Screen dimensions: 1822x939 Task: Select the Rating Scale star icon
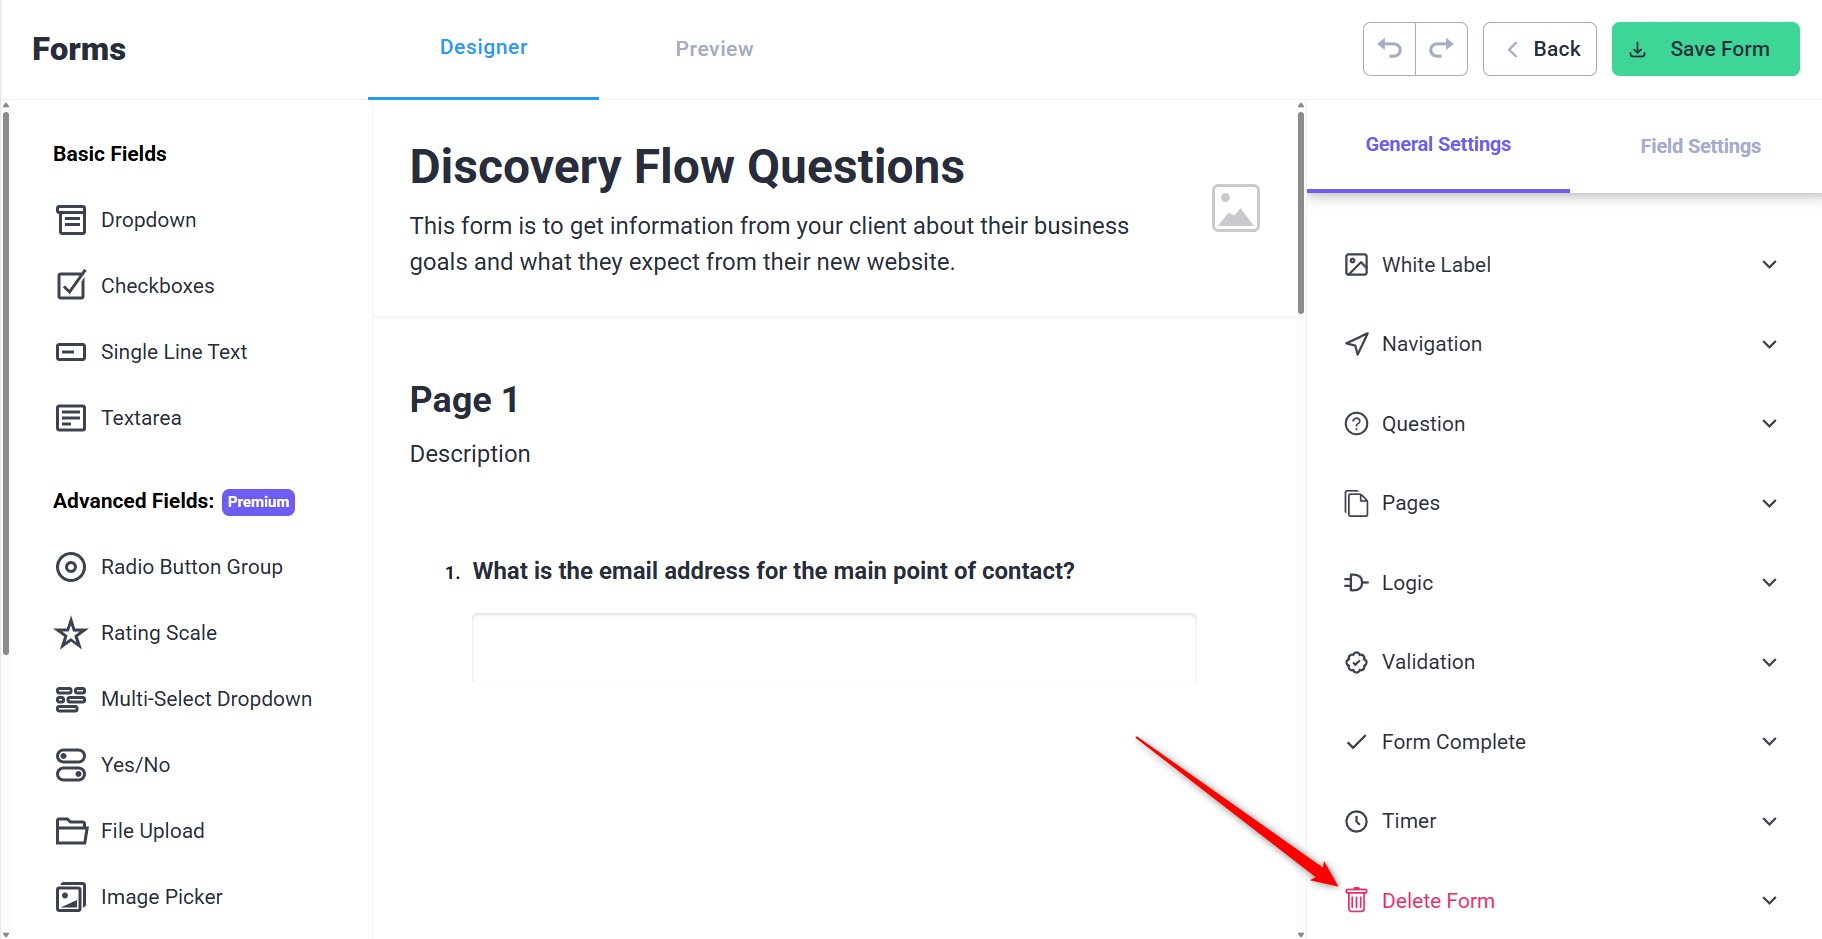pyautogui.click(x=71, y=633)
